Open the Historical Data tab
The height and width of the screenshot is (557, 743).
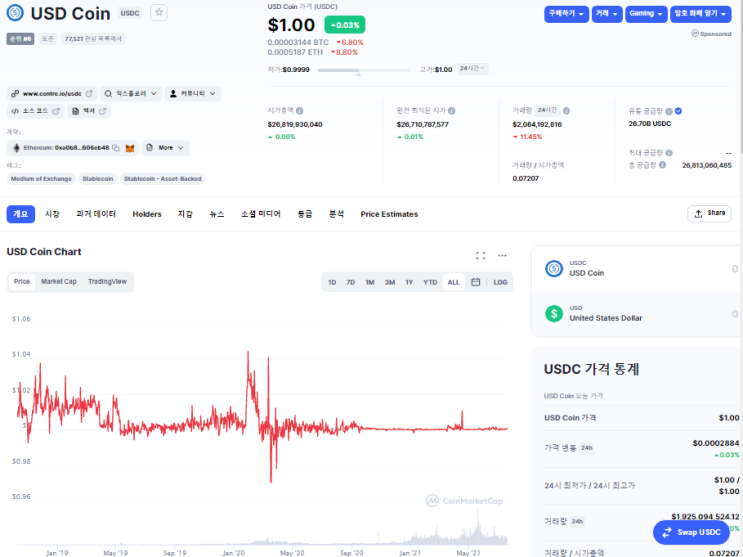pos(96,214)
